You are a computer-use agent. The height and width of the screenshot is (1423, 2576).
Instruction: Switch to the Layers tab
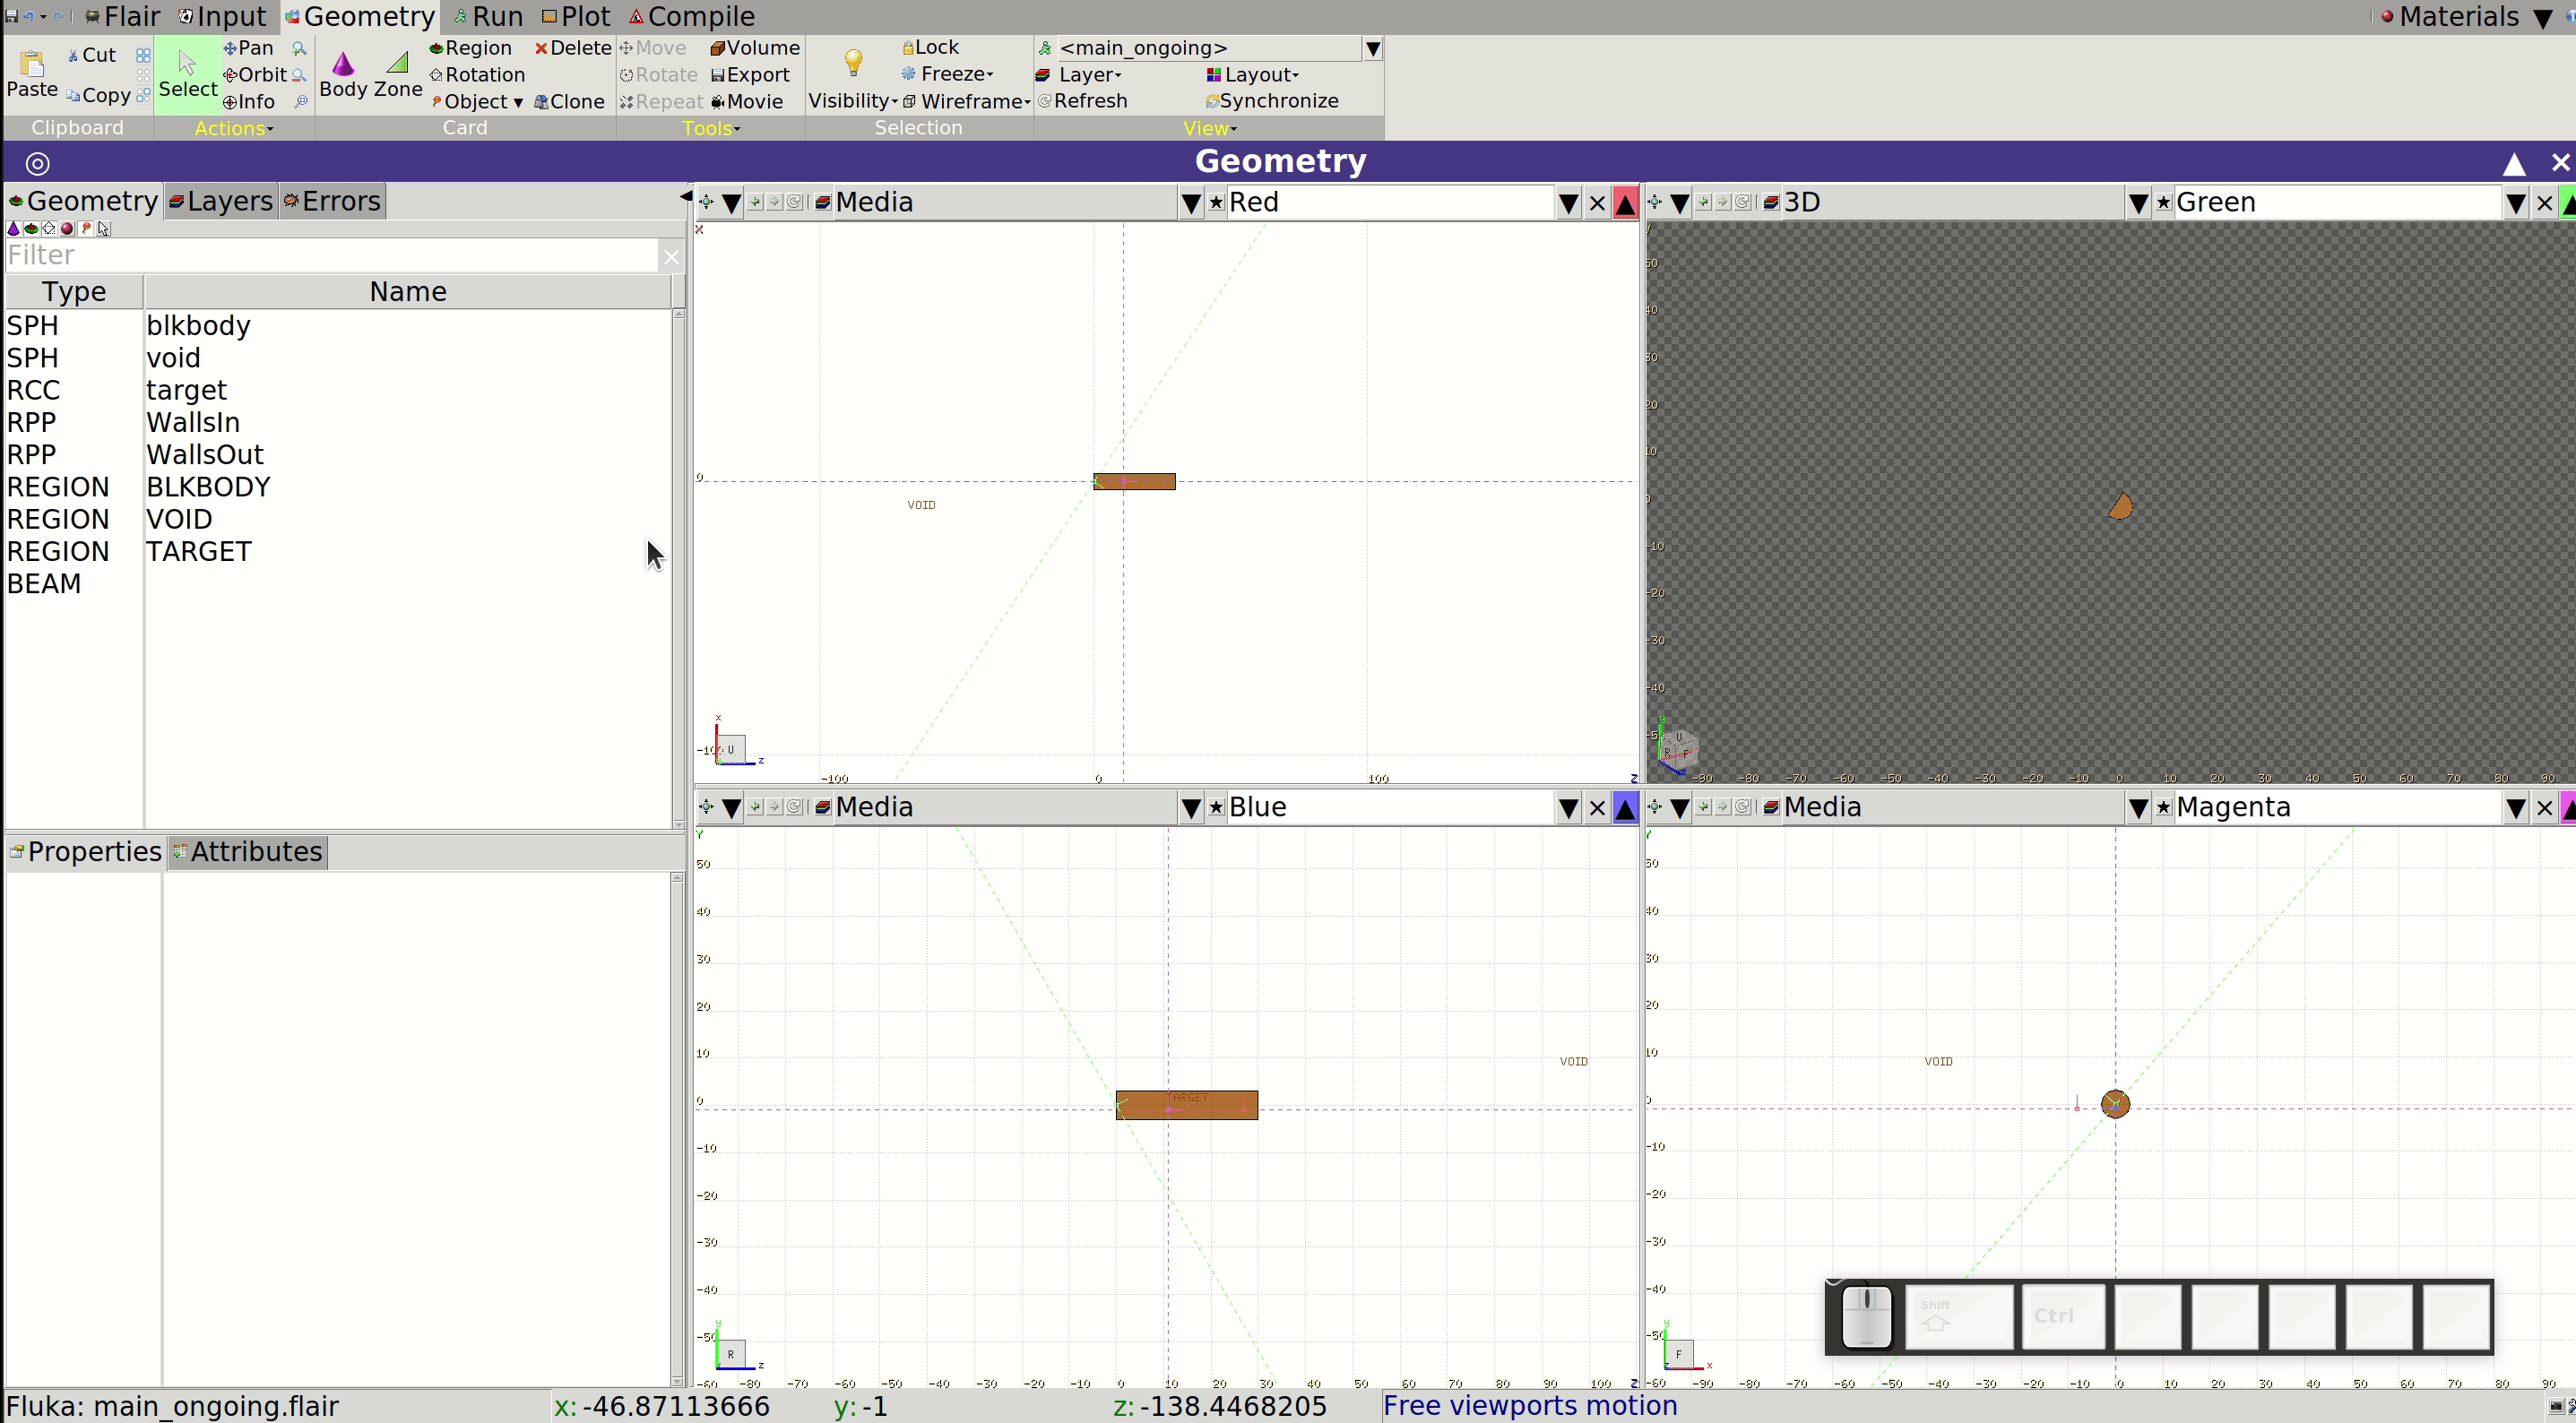pos(221,201)
